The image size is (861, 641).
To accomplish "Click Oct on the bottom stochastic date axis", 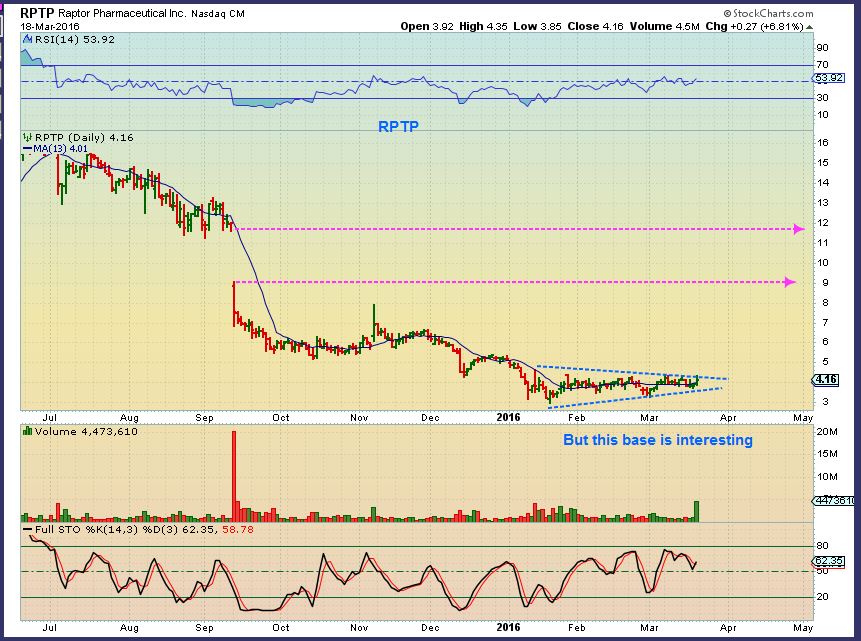I will coord(281,628).
